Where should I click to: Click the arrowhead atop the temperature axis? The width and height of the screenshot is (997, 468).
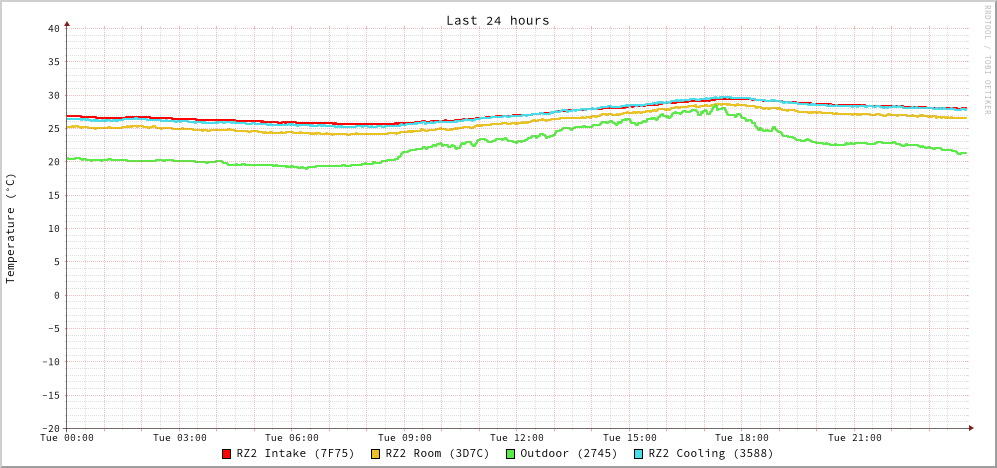[67, 22]
